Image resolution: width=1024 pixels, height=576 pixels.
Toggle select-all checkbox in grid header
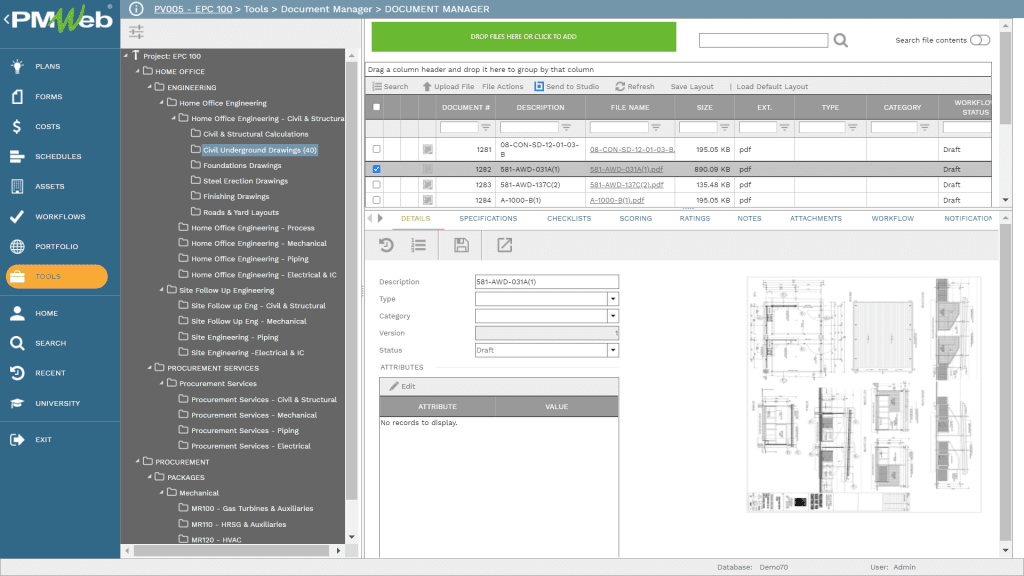tap(376, 107)
